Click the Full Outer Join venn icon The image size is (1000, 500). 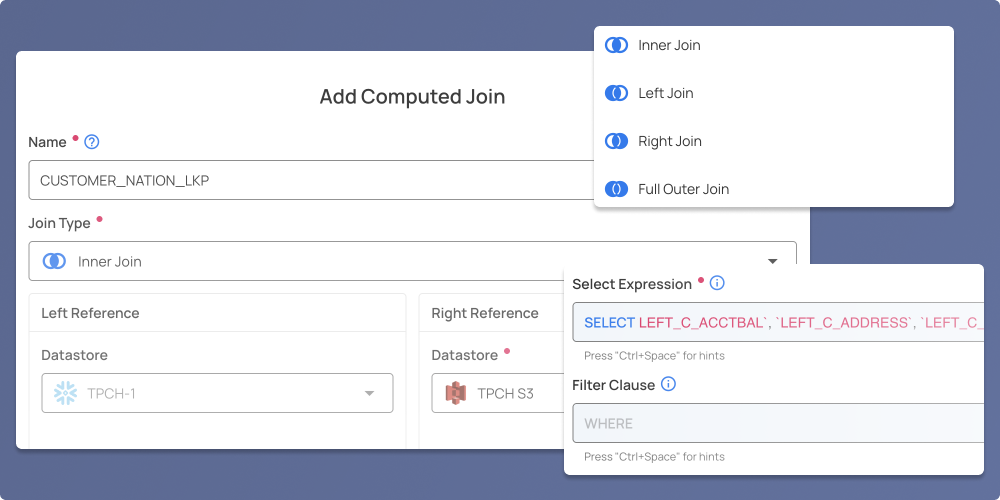pyautogui.click(x=616, y=189)
